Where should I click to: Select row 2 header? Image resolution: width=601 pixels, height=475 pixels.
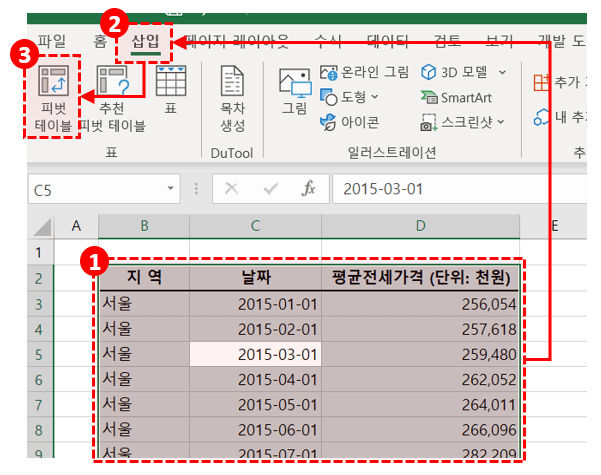pyautogui.click(x=39, y=278)
